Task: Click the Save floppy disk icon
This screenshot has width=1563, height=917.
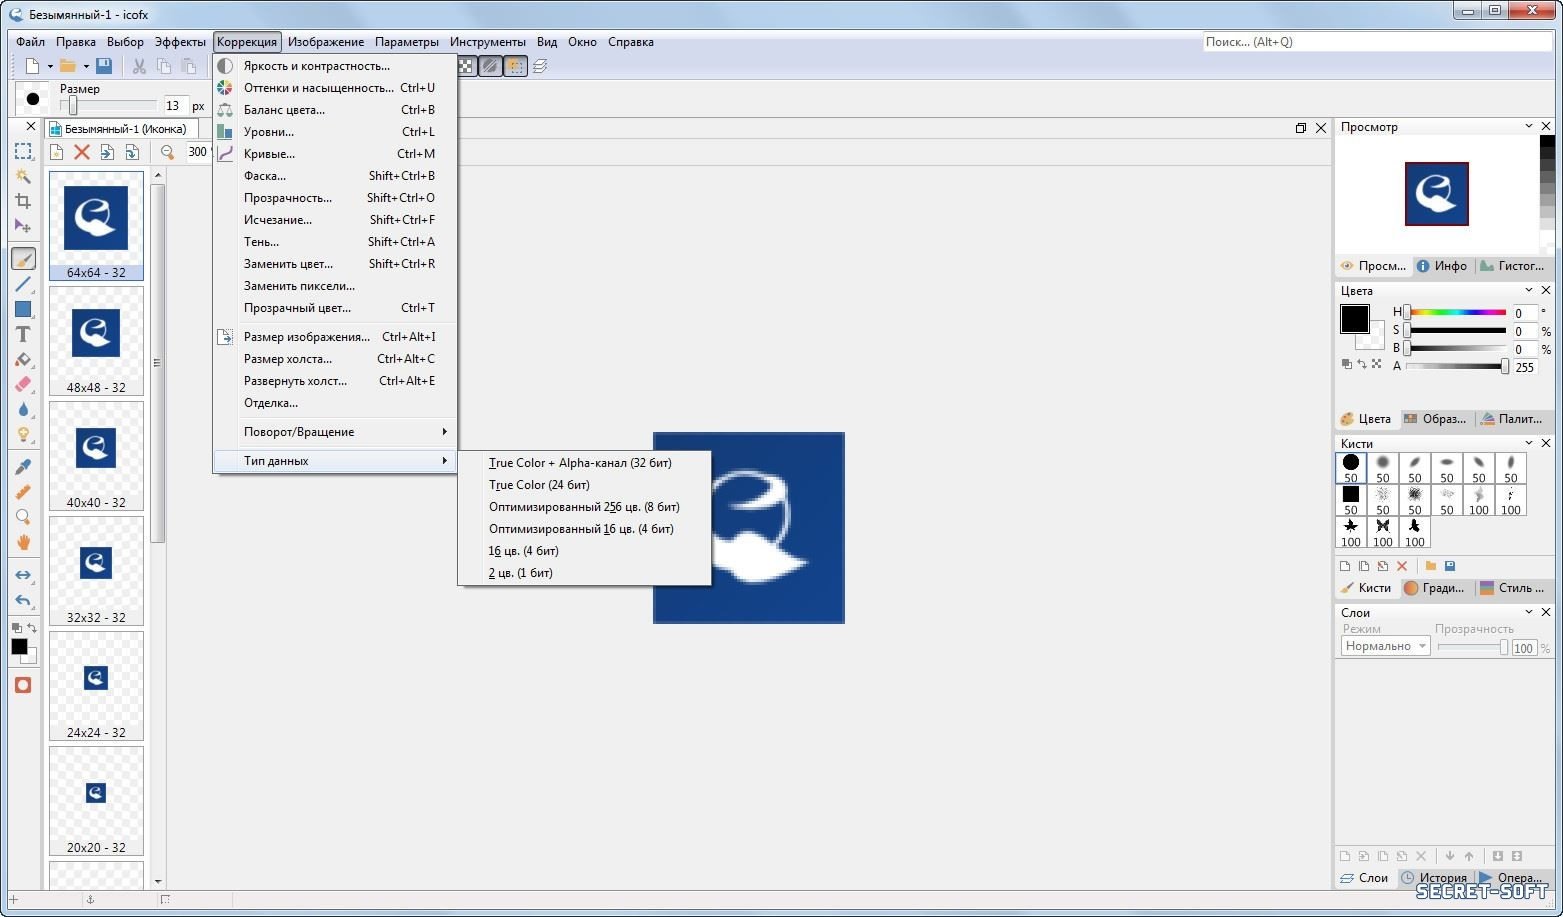Action: click(x=104, y=66)
